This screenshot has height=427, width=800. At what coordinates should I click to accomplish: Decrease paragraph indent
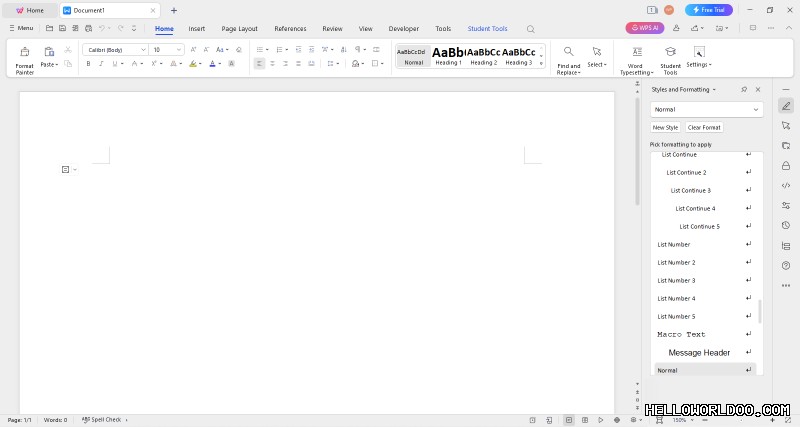click(x=298, y=49)
